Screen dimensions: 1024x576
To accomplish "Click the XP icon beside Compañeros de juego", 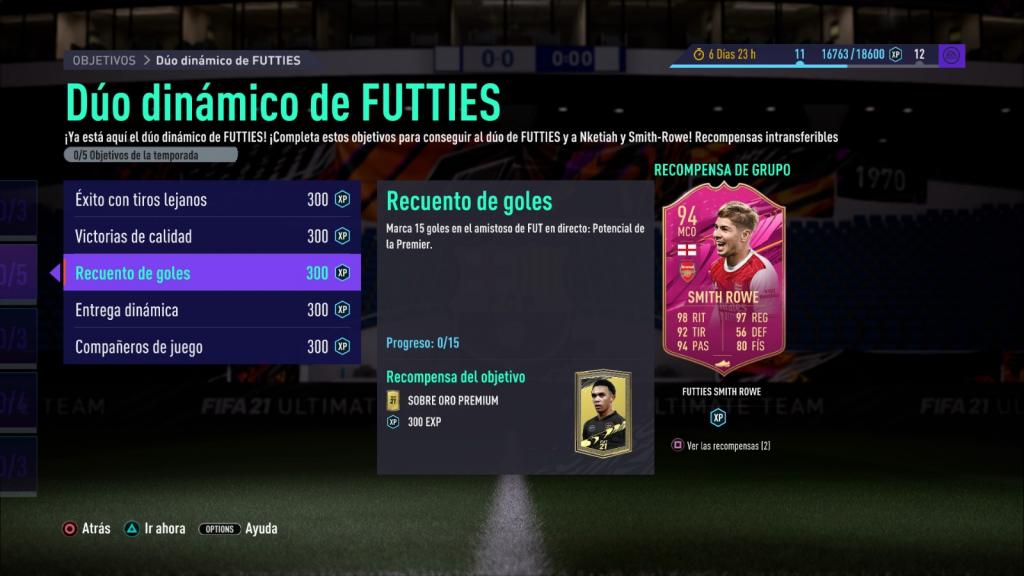I will [342, 346].
